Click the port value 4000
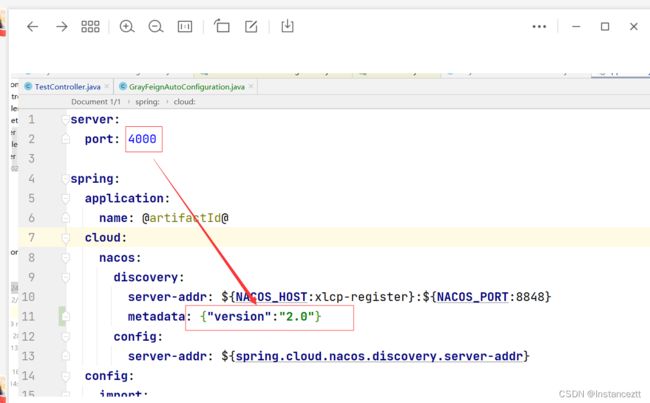This screenshot has width=650, height=403. (x=142, y=139)
